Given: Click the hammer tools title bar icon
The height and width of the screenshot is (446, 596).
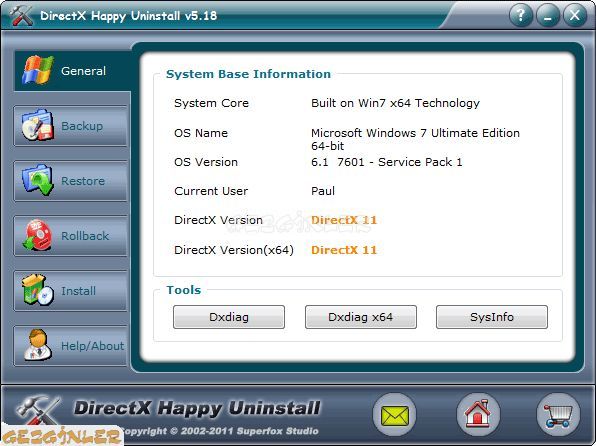Looking at the screenshot, I should [21, 15].
